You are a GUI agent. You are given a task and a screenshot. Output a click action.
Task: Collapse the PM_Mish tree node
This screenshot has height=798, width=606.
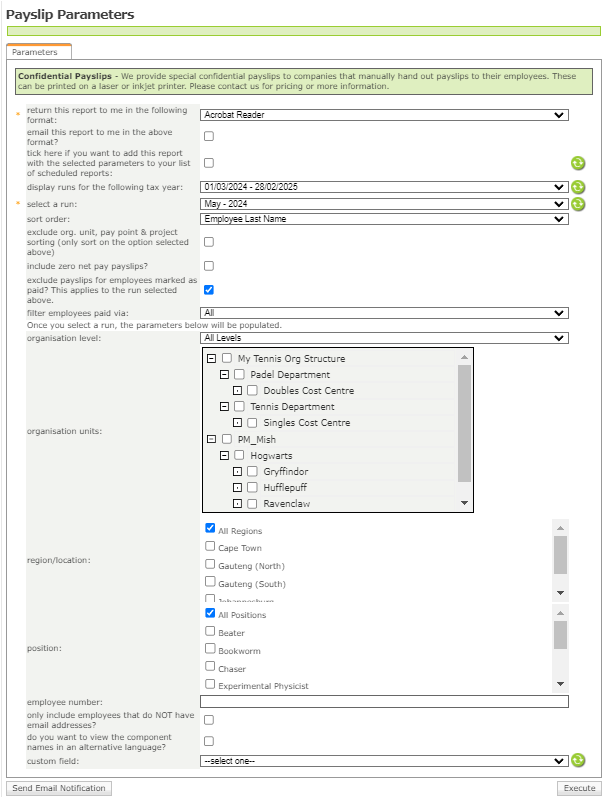coord(212,439)
